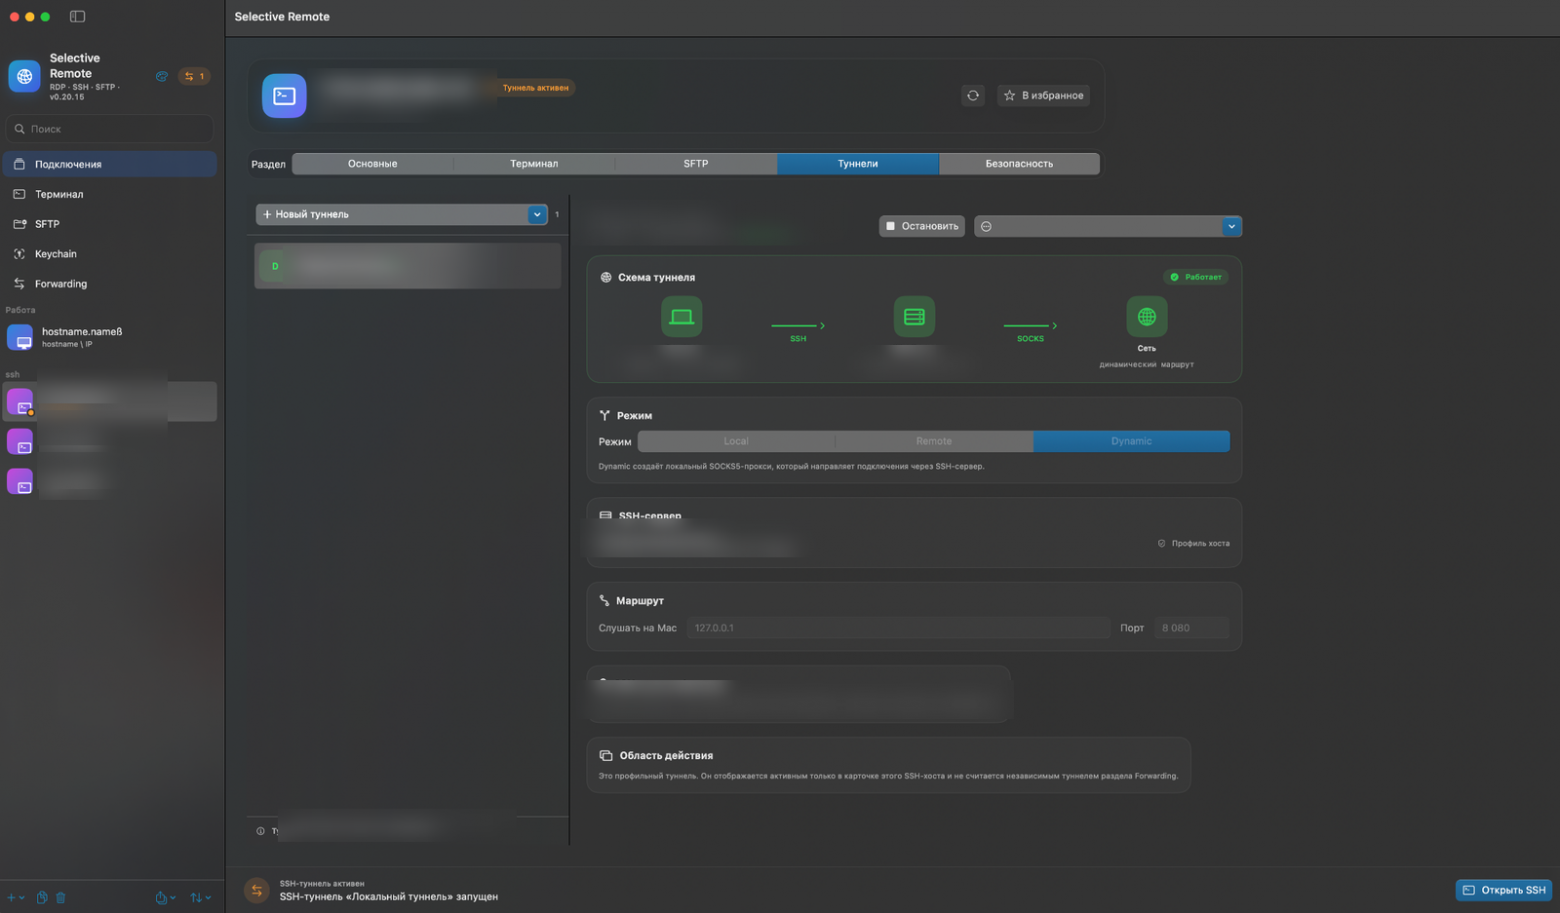1560x913 pixels.
Task: Click the hostname.nameß RDP monitor icon
Action: (20, 337)
